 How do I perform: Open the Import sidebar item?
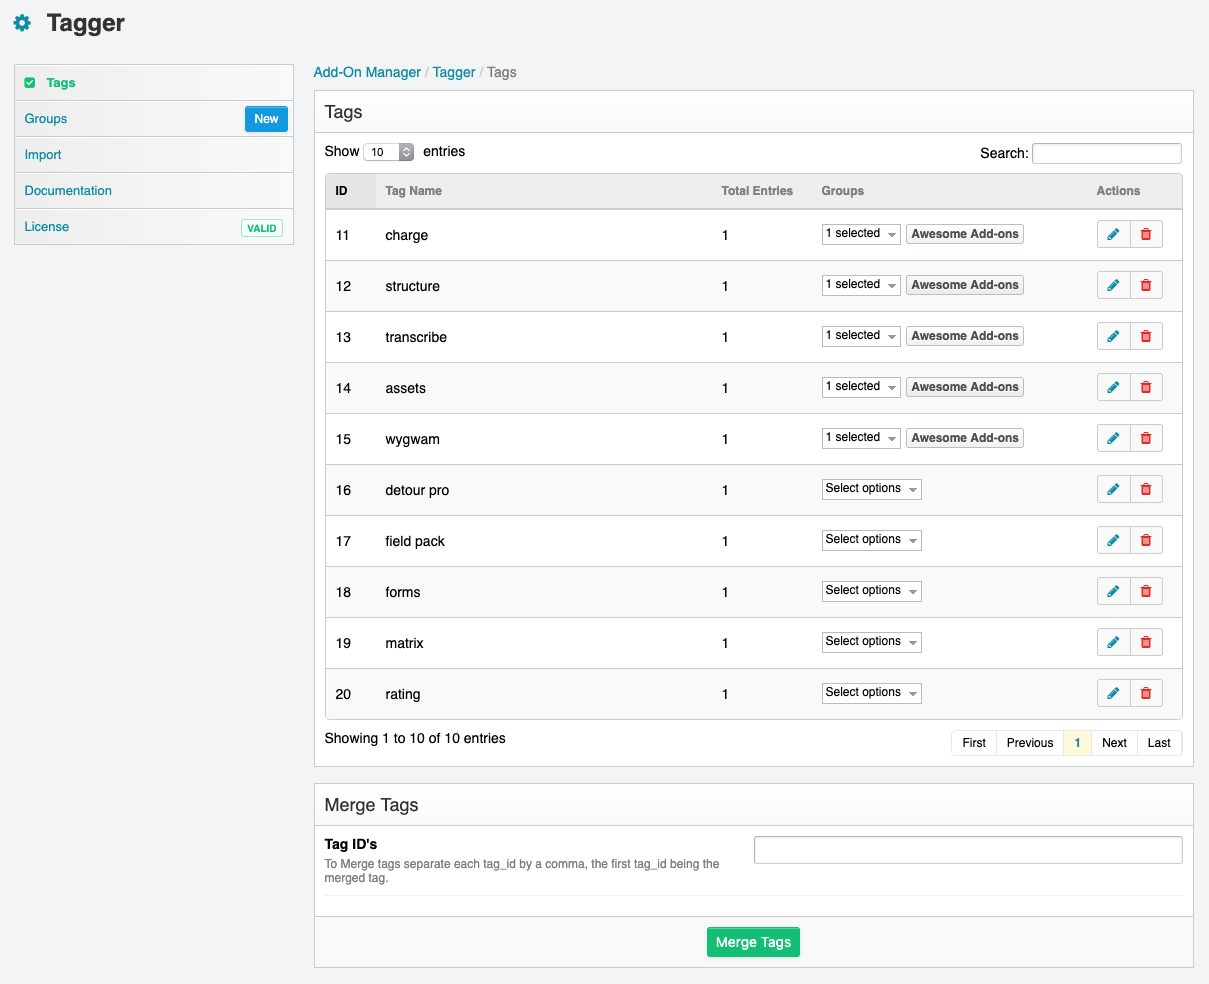[154, 155]
